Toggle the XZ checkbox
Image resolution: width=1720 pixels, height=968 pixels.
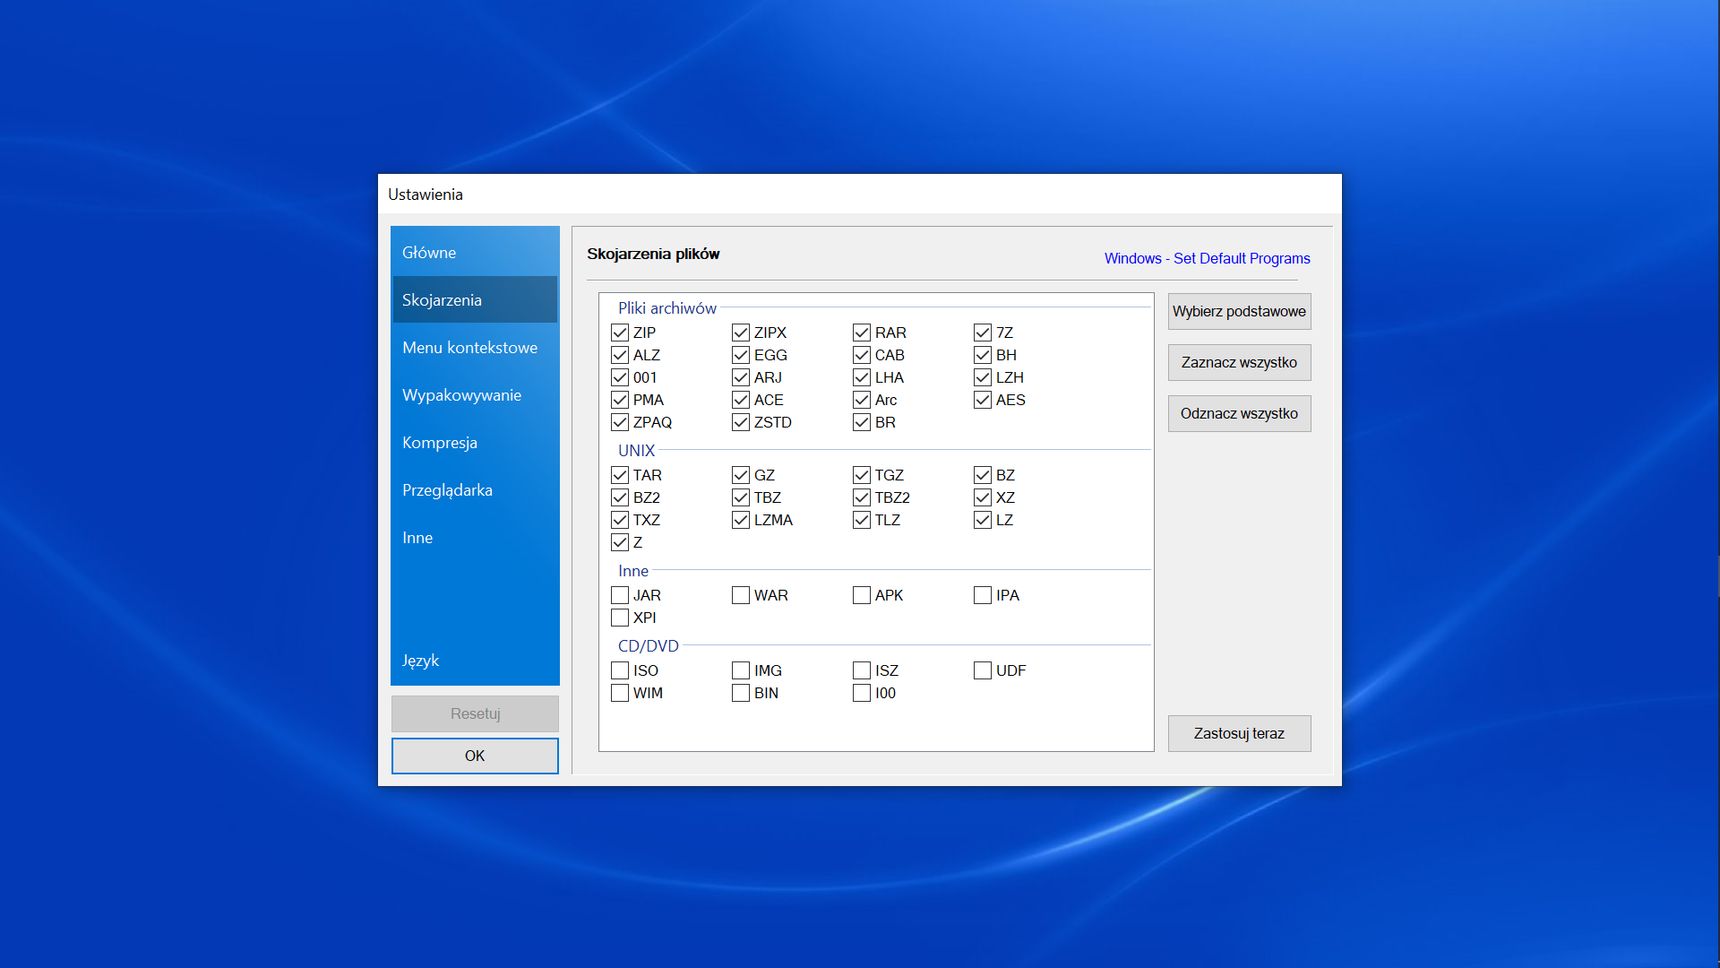coord(983,497)
